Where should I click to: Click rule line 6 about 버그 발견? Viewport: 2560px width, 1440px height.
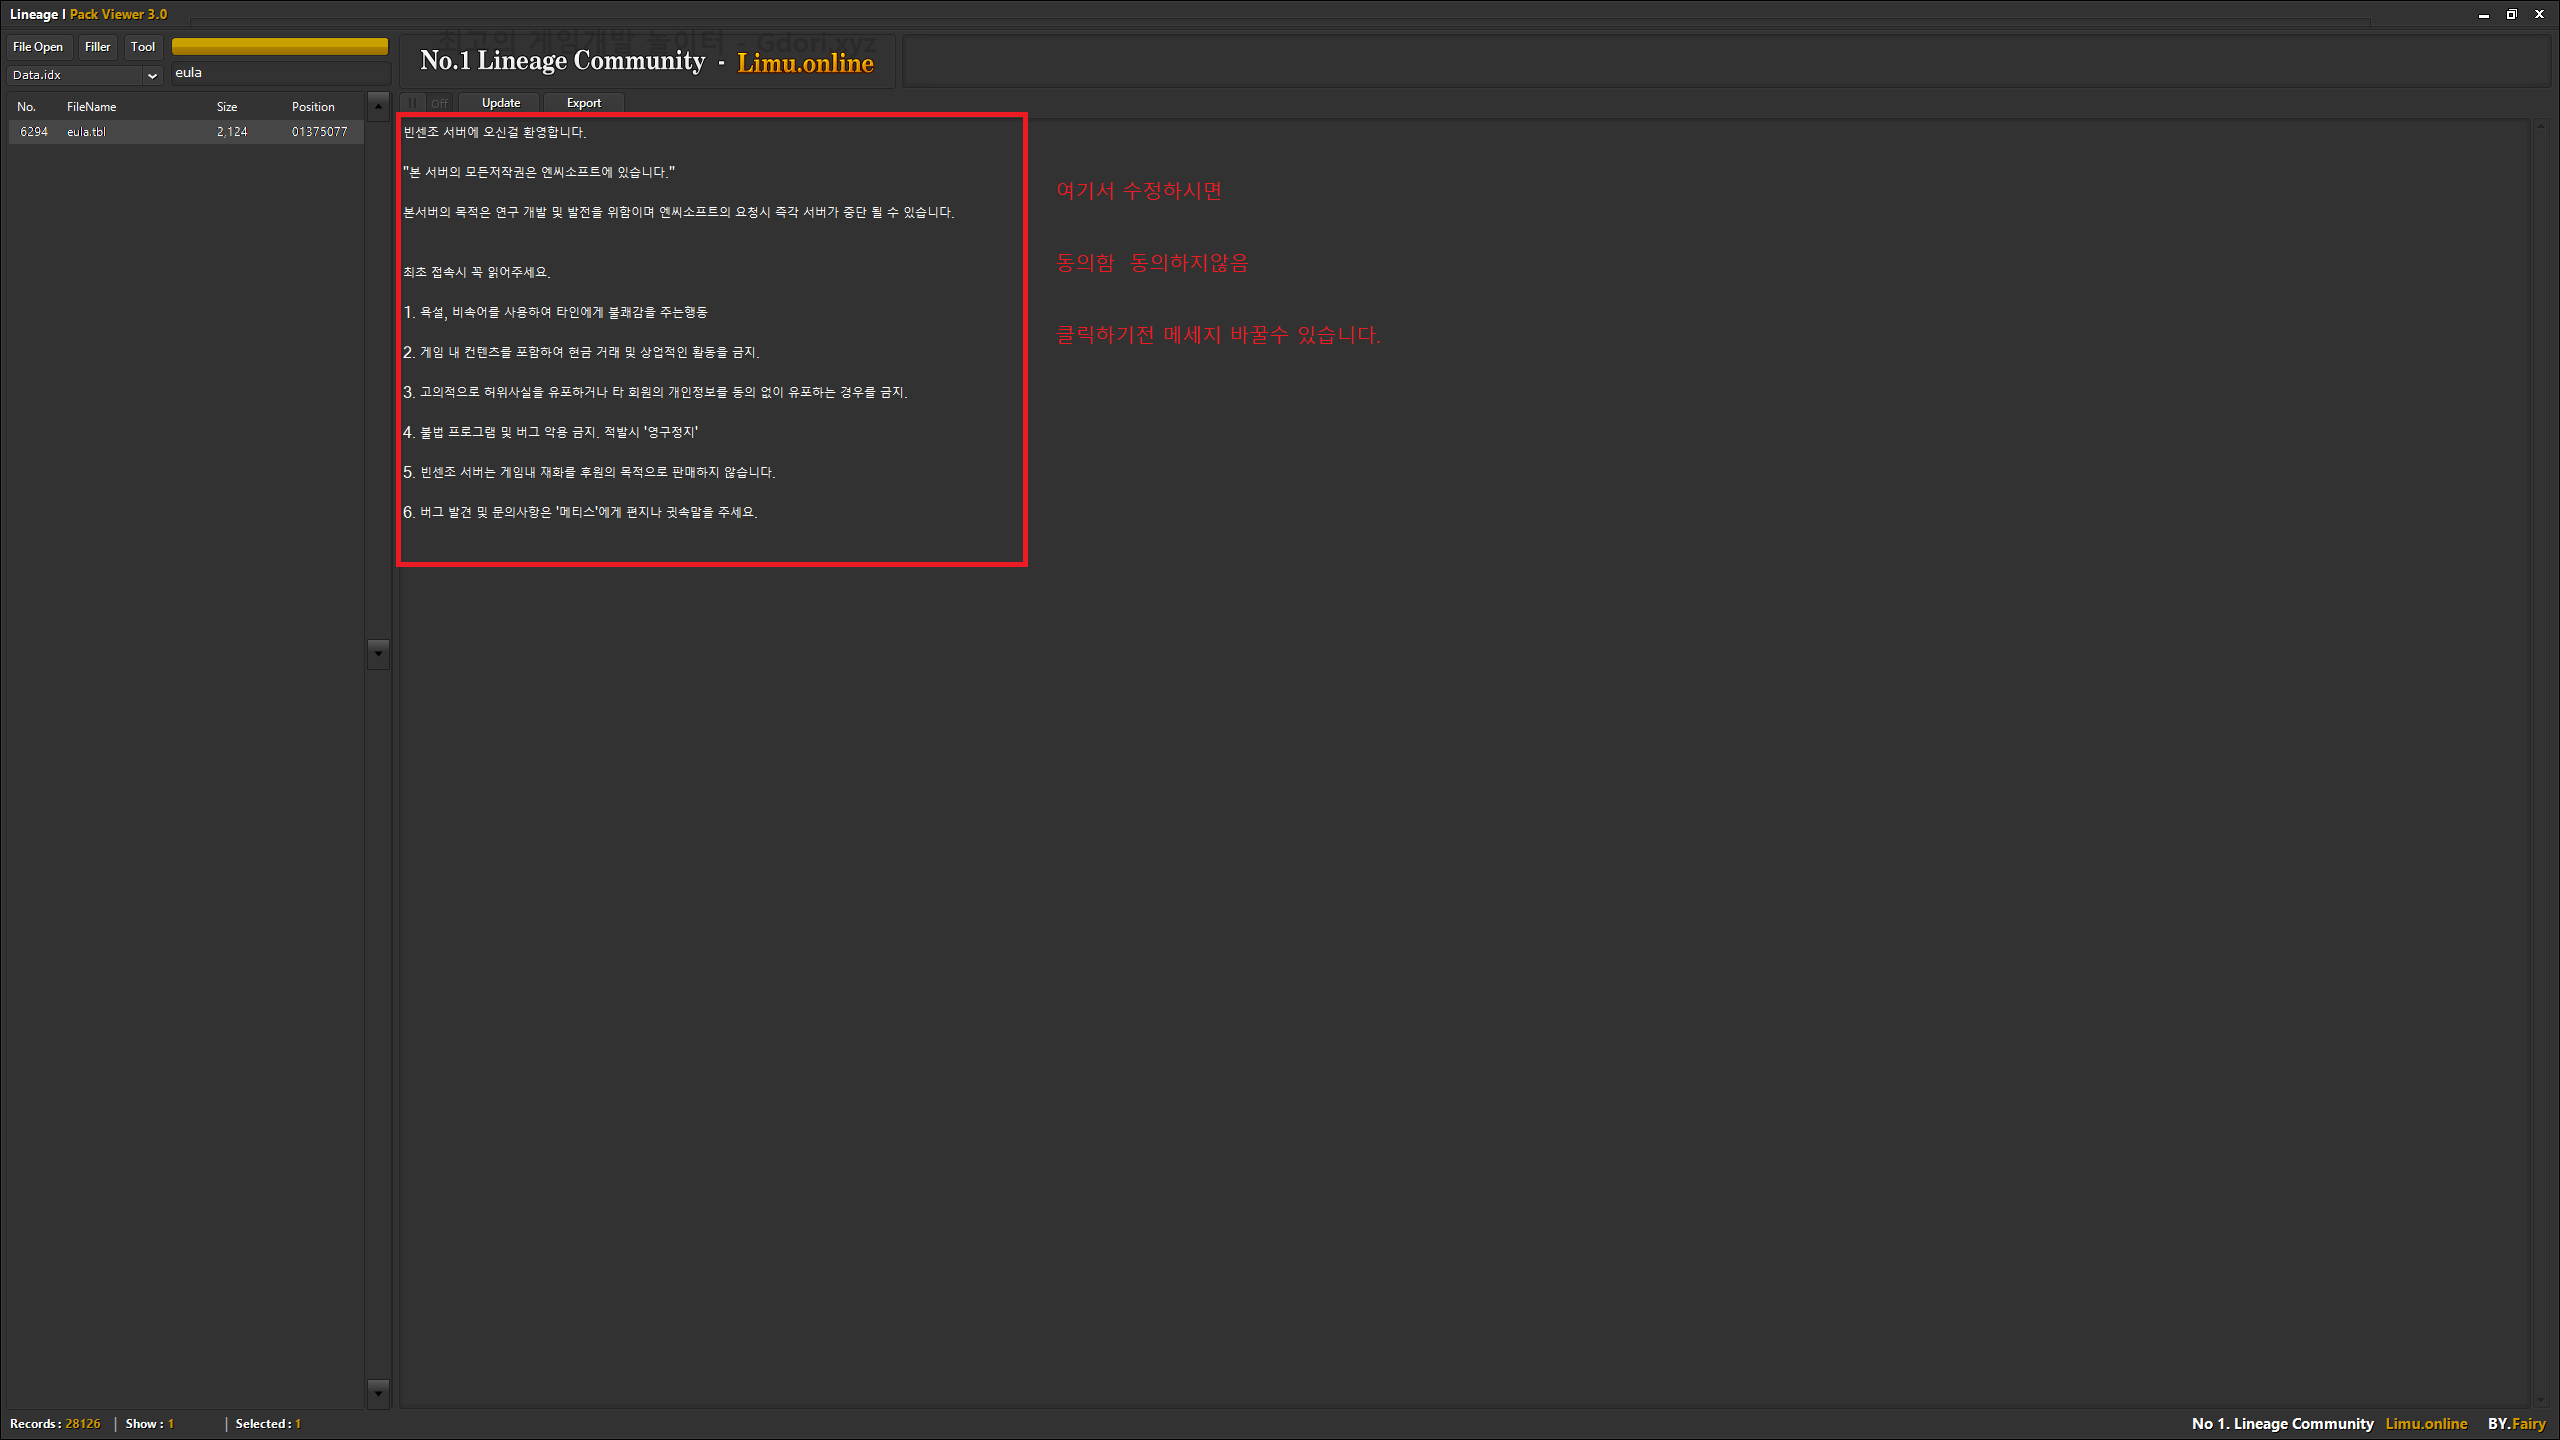pyautogui.click(x=580, y=513)
